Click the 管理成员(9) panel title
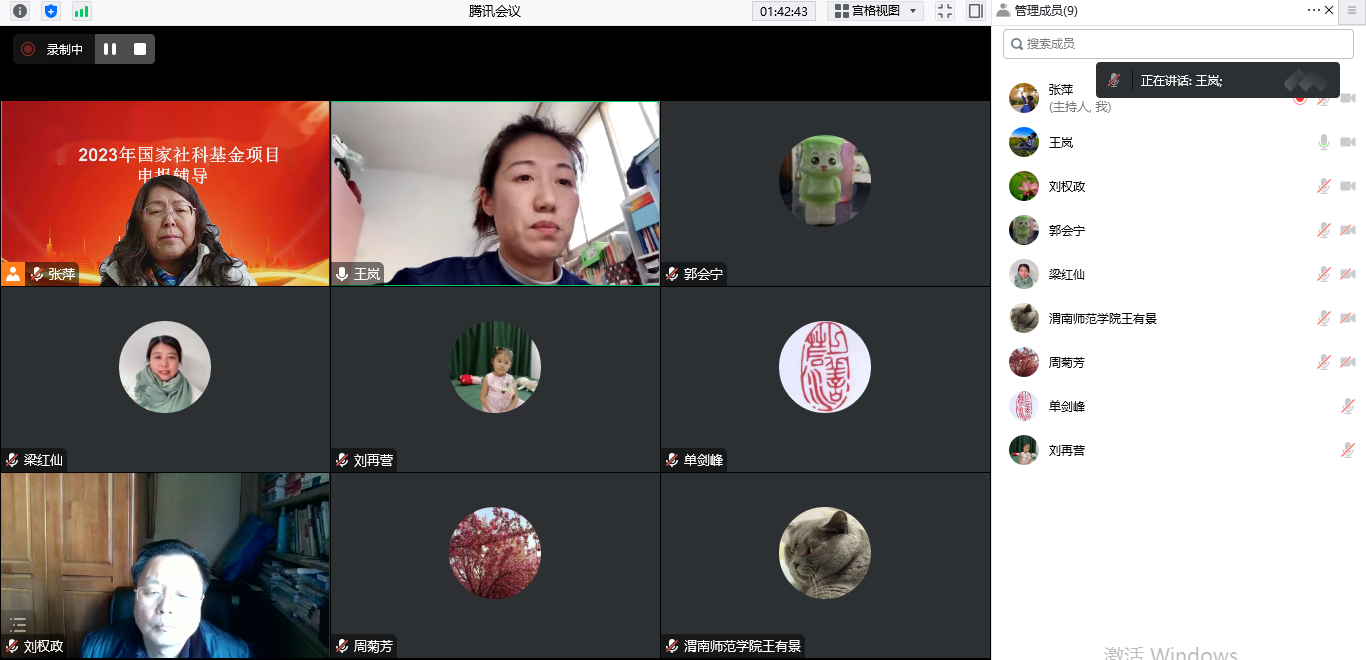Screen dimensions: 1366x660 pyautogui.click(x=1045, y=11)
